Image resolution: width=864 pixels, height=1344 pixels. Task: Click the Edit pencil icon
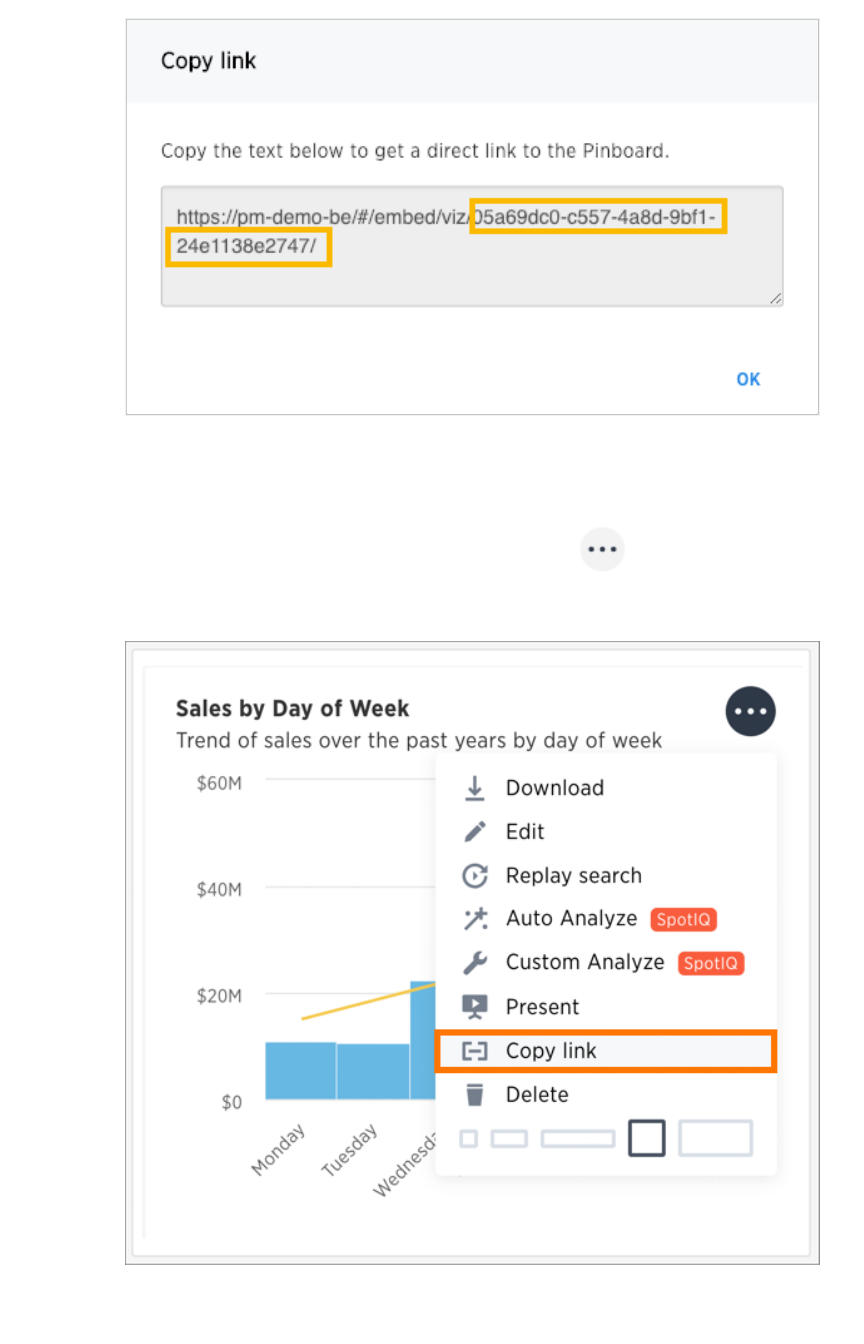[475, 832]
